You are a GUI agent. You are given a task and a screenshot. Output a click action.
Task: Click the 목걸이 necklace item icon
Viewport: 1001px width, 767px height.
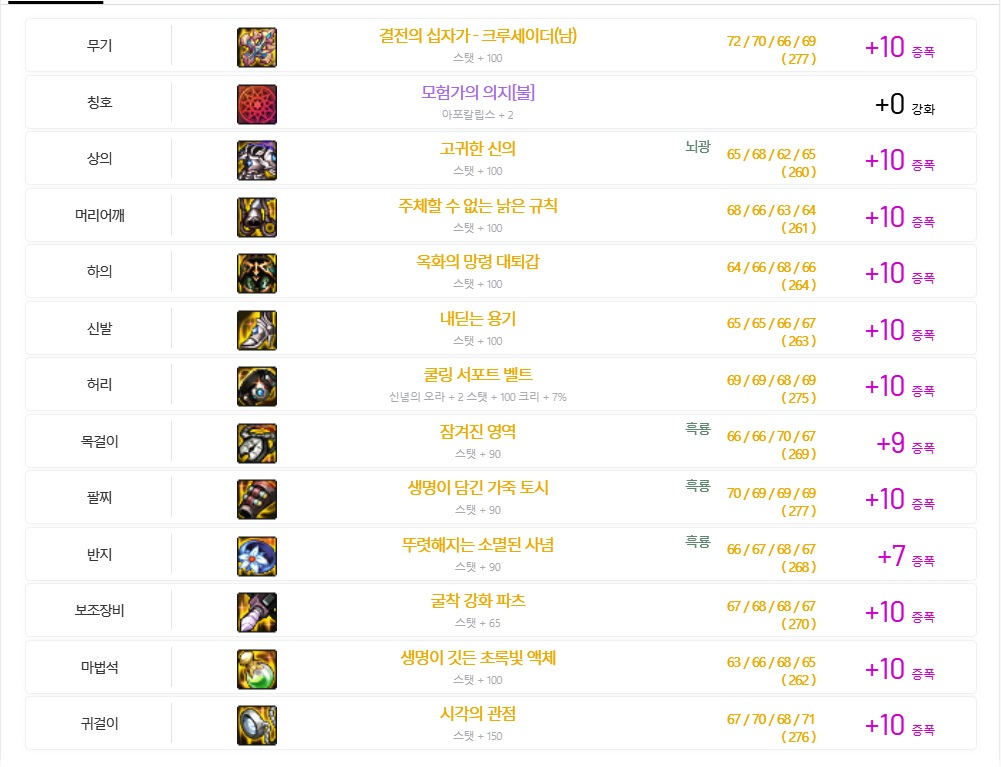coord(257,443)
